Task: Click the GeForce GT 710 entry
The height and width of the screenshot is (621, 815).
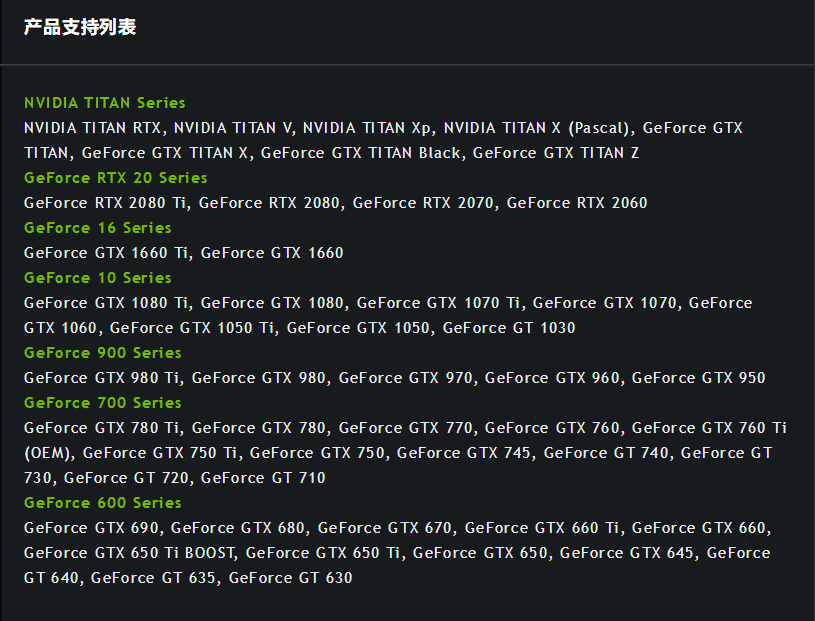Action: click(263, 478)
